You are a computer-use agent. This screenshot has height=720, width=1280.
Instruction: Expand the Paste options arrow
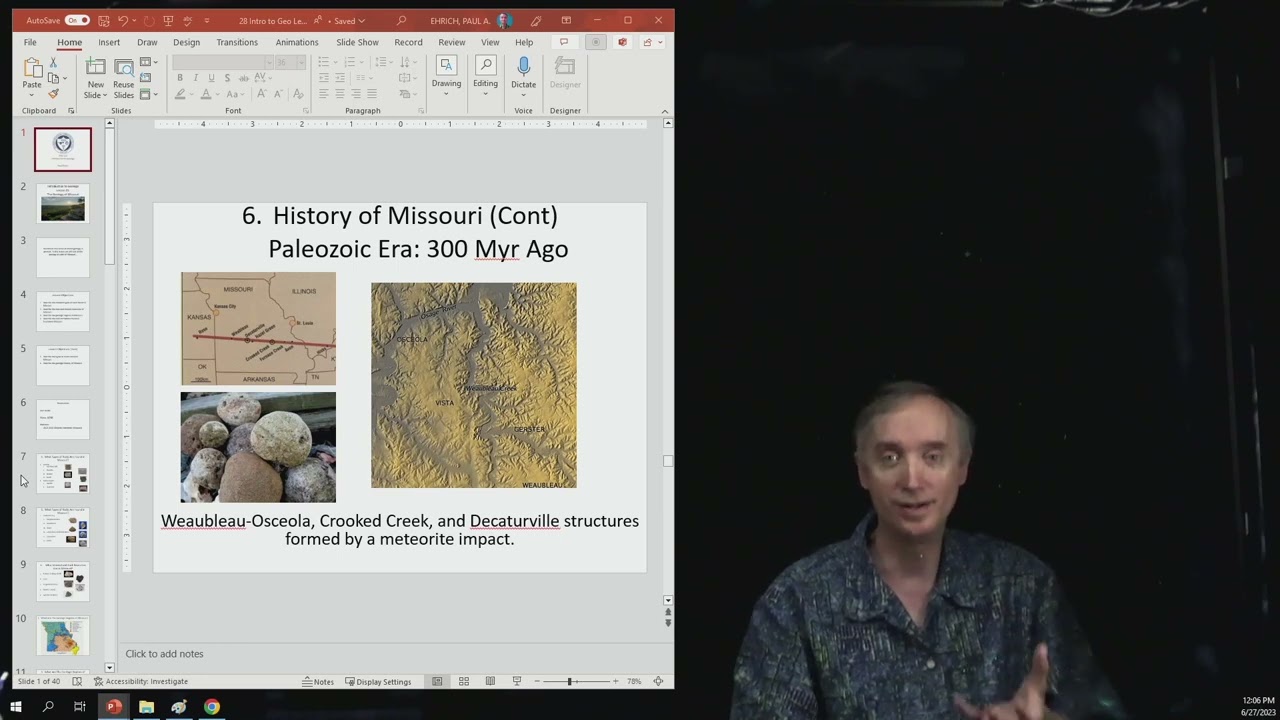(32, 94)
